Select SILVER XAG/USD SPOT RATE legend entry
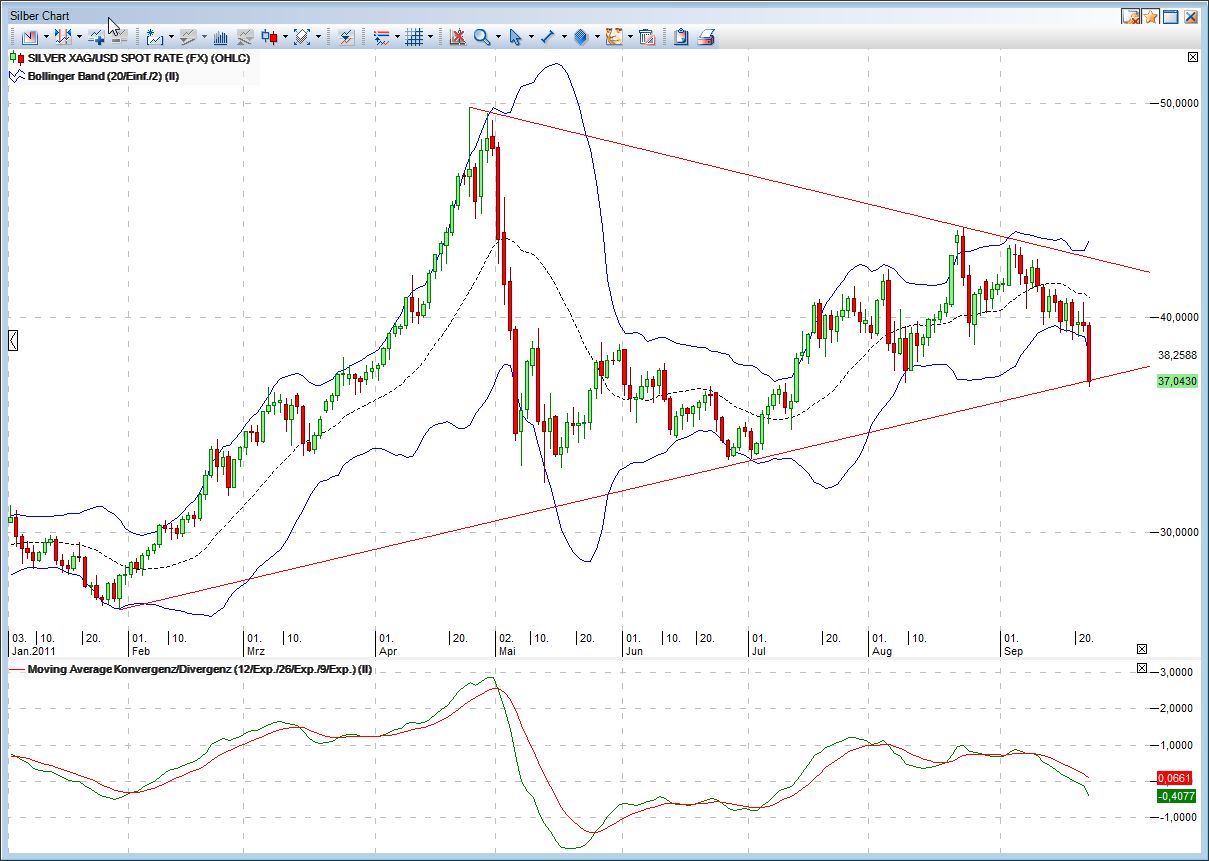The height and width of the screenshot is (861, 1209). (138, 58)
